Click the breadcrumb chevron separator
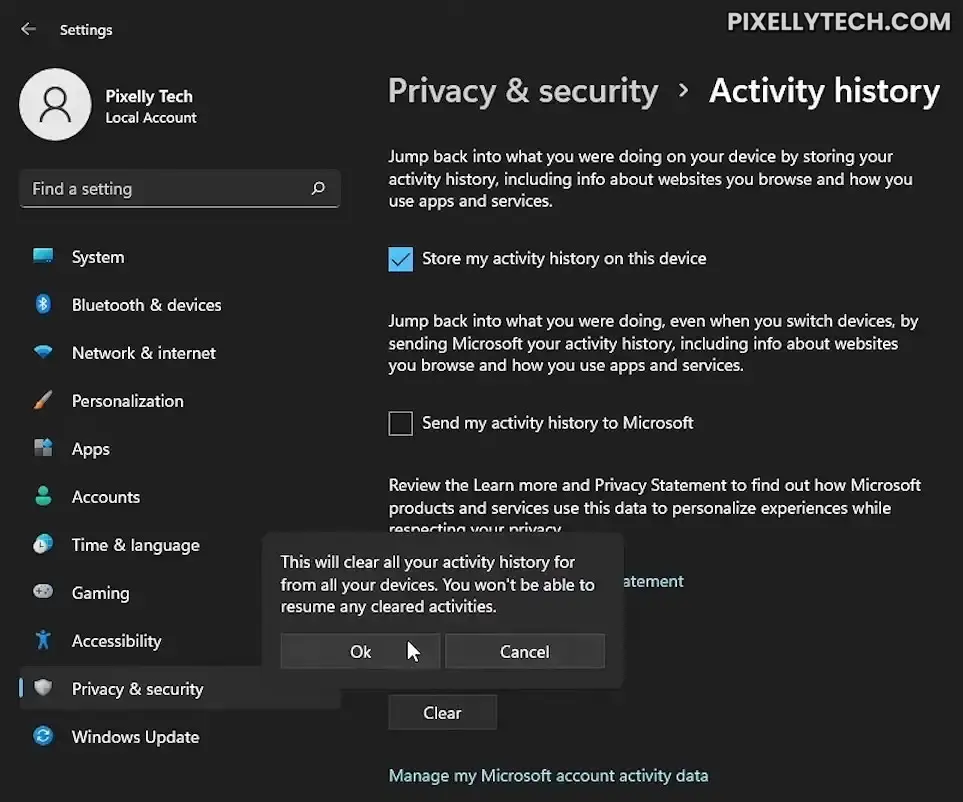Viewport: 963px width, 802px height. coord(684,91)
